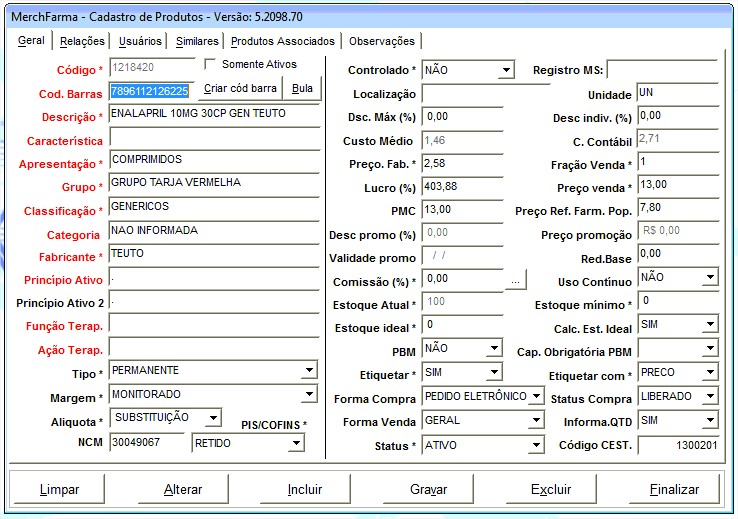This screenshot has height=519, width=738.
Task: Click the Criar cód barra button
Action: [240, 89]
